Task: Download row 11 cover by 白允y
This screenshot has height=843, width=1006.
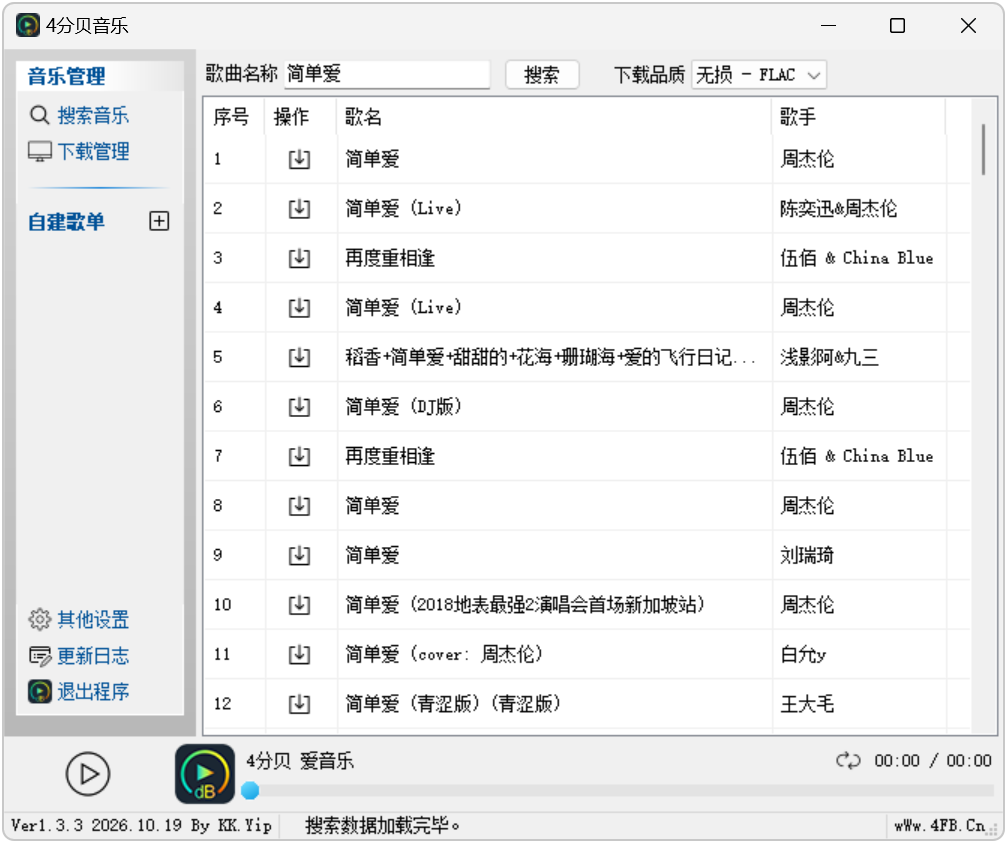Action: pyautogui.click(x=299, y=654)
